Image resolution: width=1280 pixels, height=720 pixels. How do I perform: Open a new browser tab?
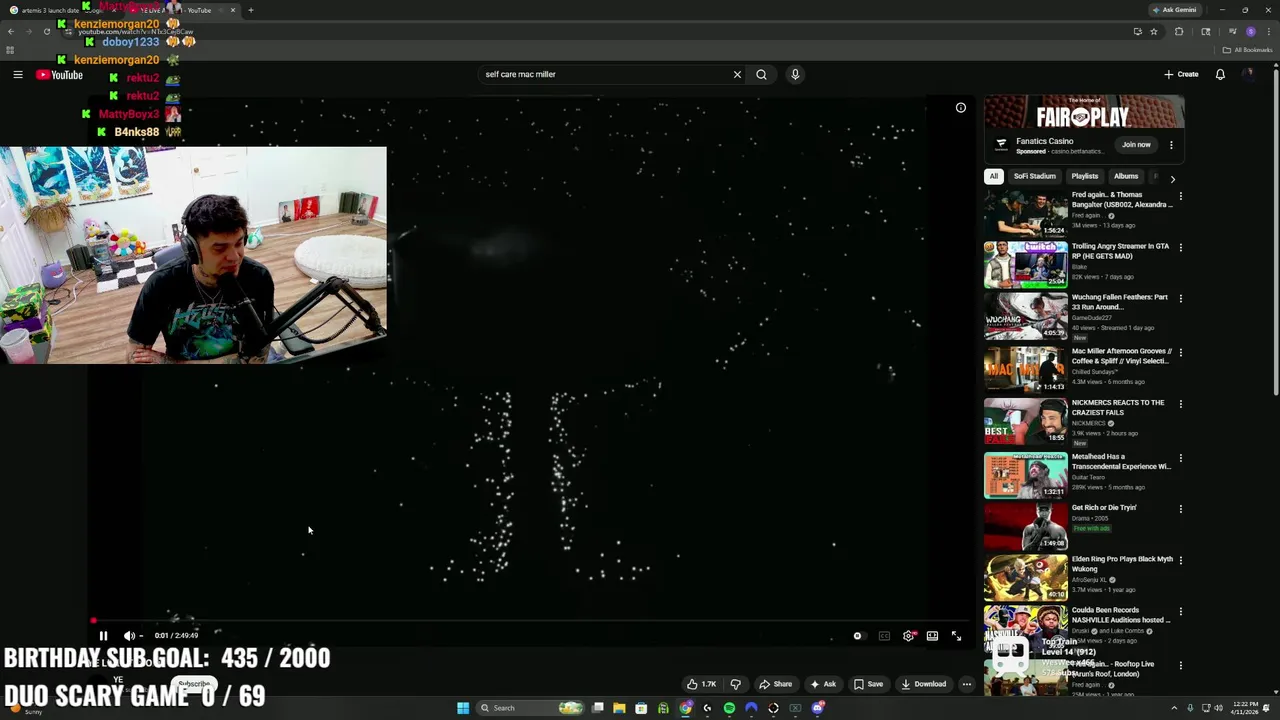coord(250,10)
